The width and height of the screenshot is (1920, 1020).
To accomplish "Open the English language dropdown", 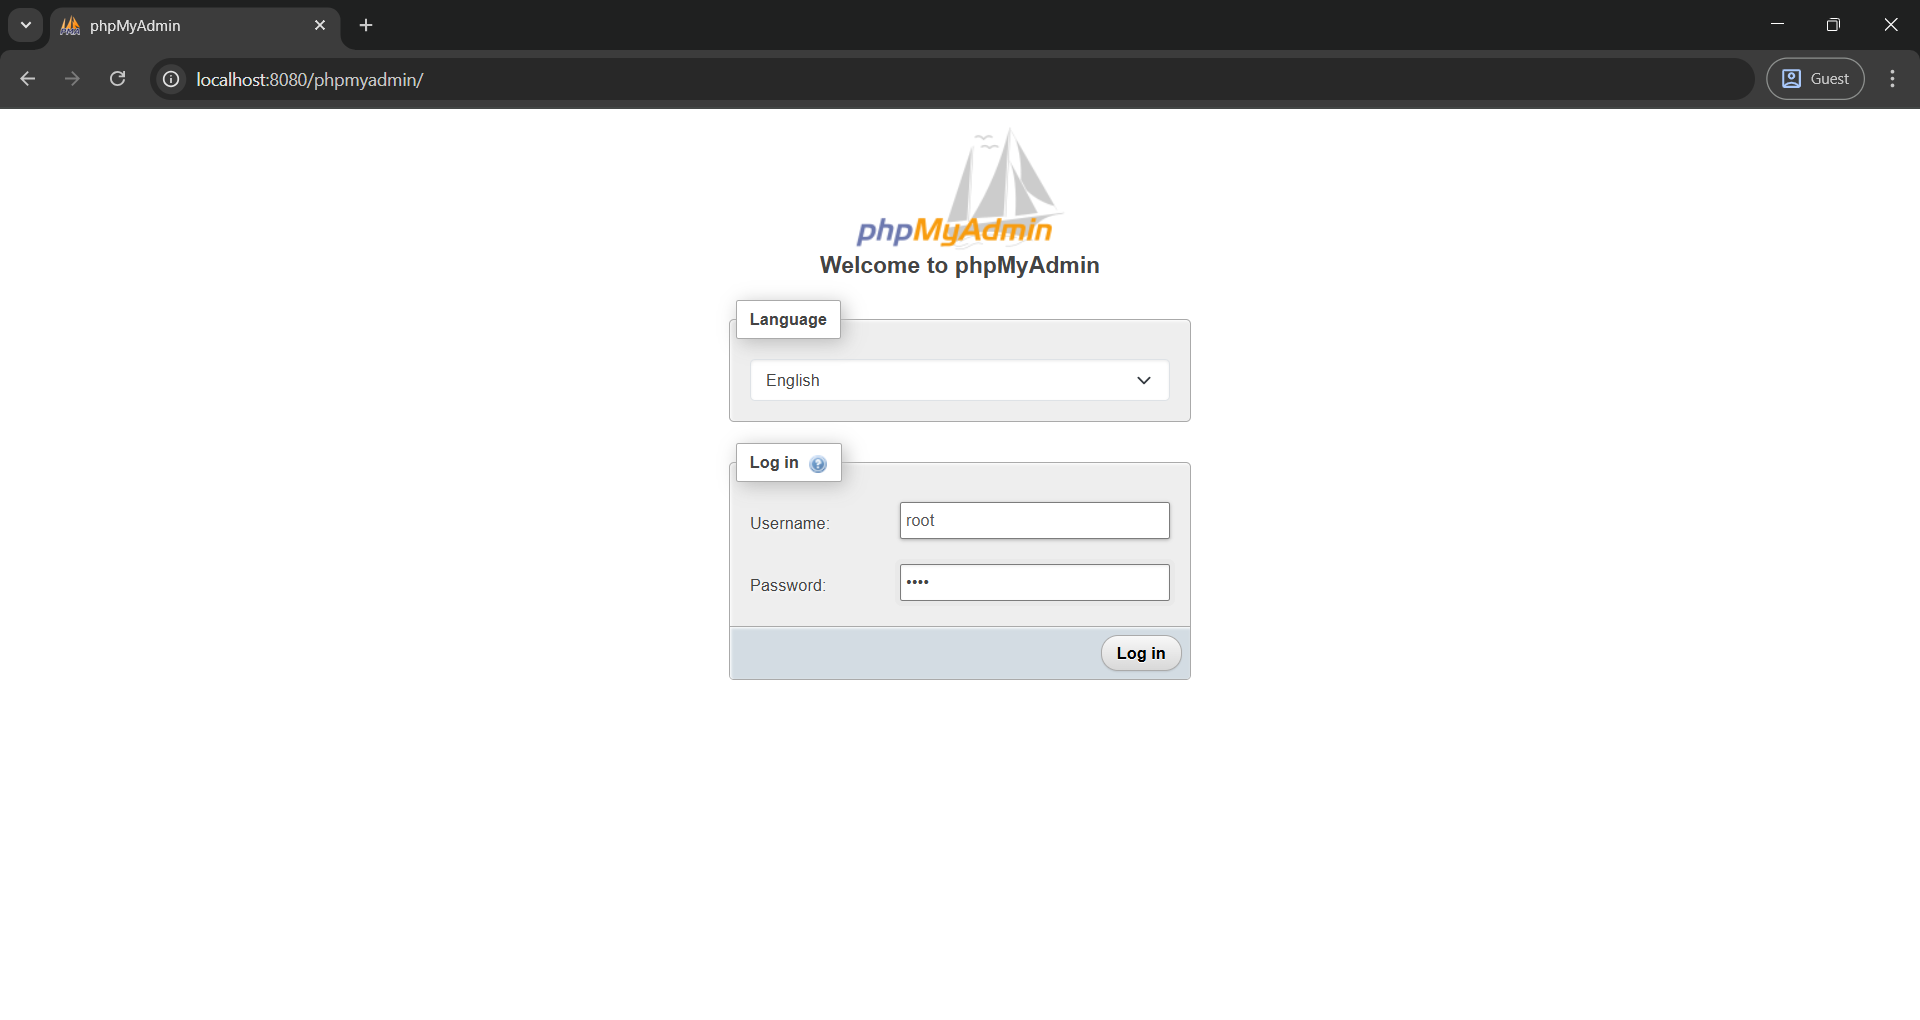I will 959,380.
